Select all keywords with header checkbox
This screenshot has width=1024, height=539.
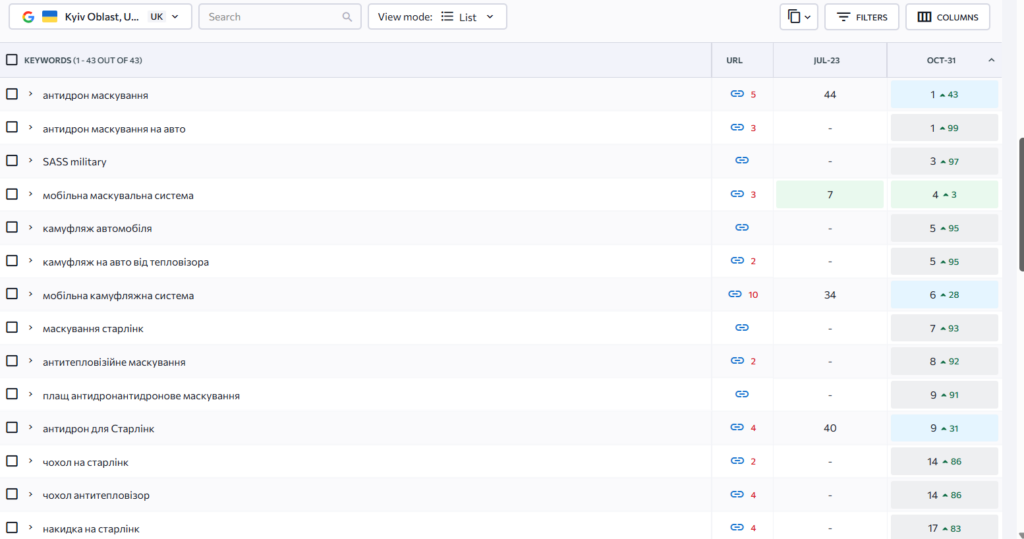(x=12, y=60)
